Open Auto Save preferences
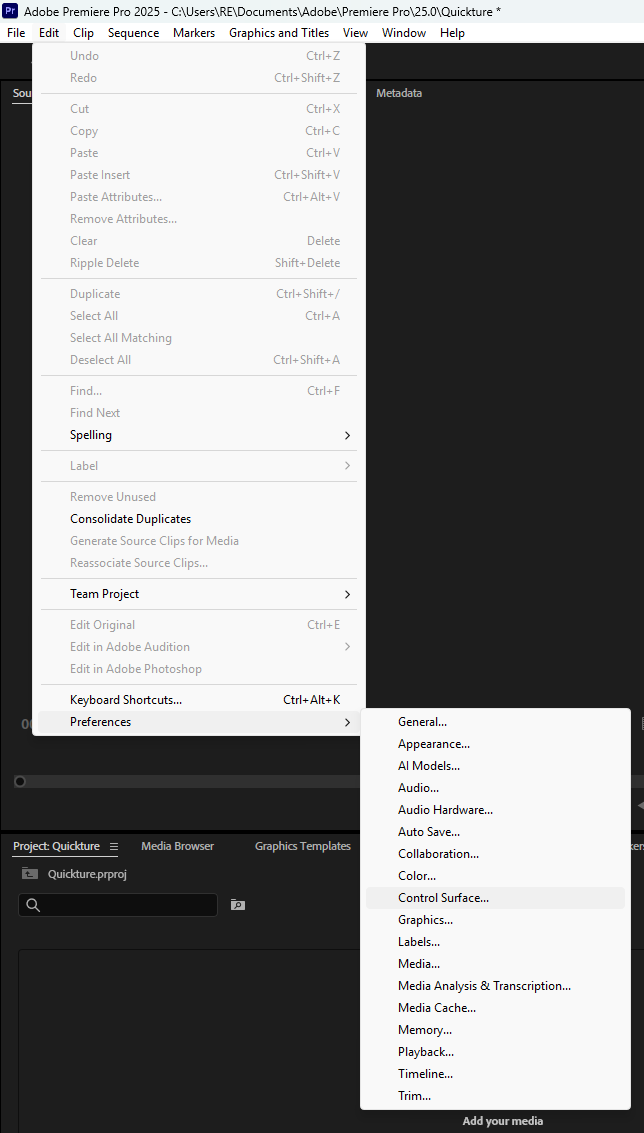This screenshot has height=1133, width=644. pos(495,832)
